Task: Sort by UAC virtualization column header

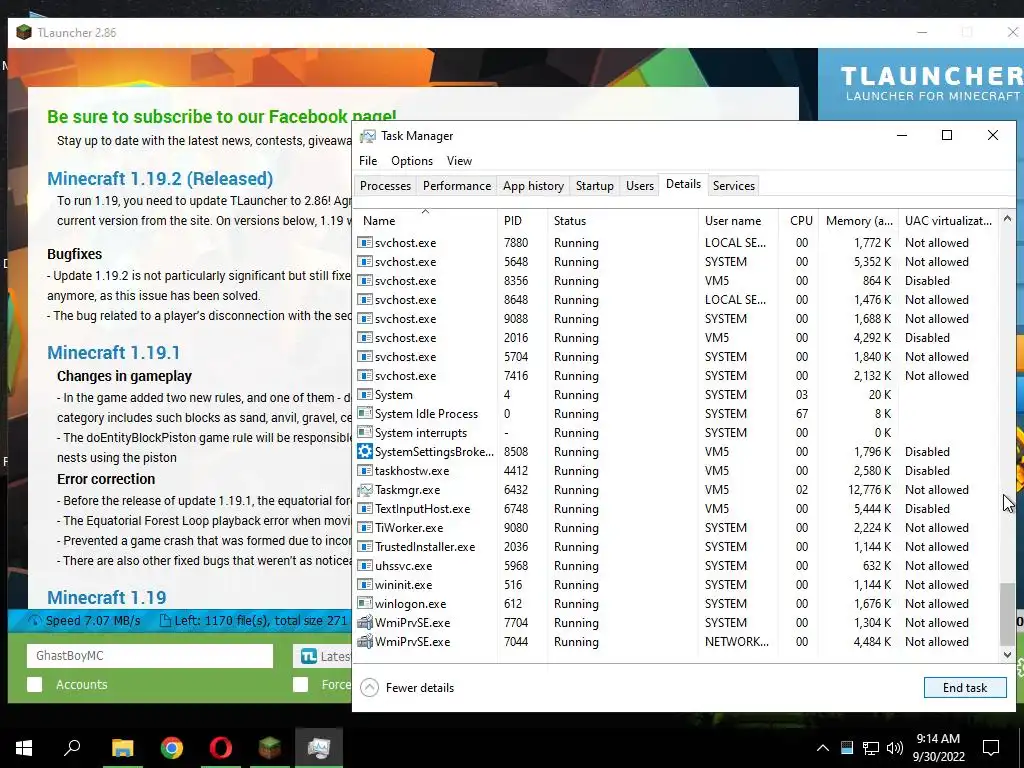Action: (948, 221)
